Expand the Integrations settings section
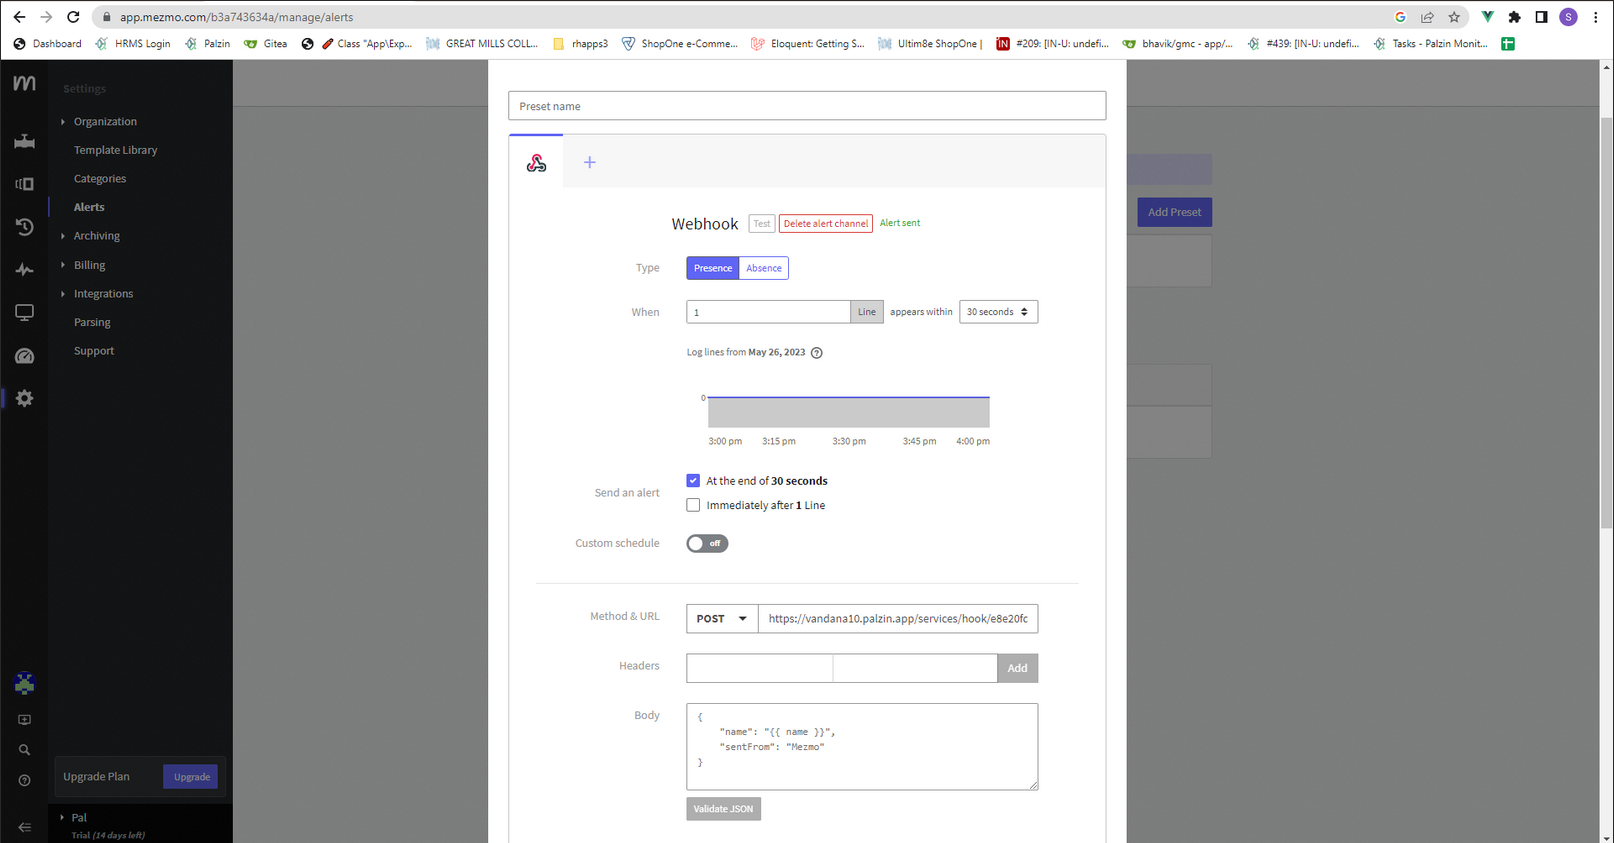The width and height of the screenshot is (1614, 843). [x=103, y=294]
